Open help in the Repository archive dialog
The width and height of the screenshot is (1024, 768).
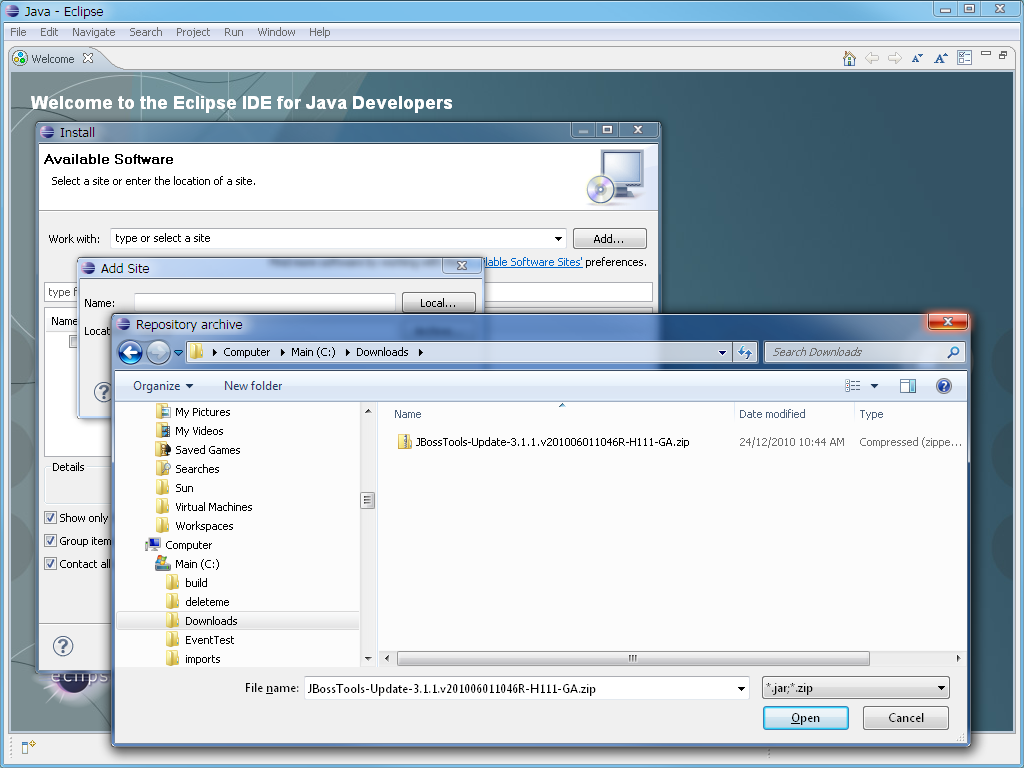tap(944, 386)
